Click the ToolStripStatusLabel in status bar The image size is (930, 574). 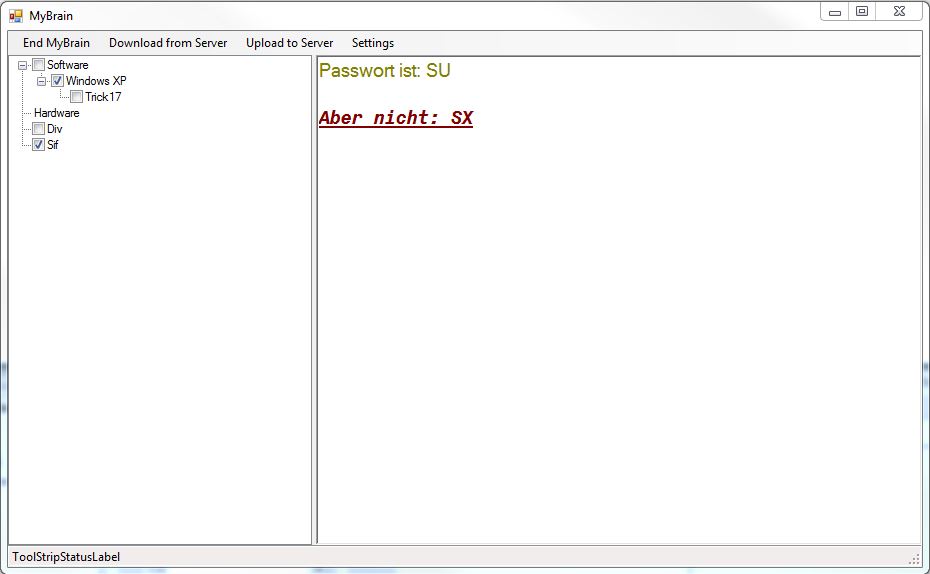[66, 557]
